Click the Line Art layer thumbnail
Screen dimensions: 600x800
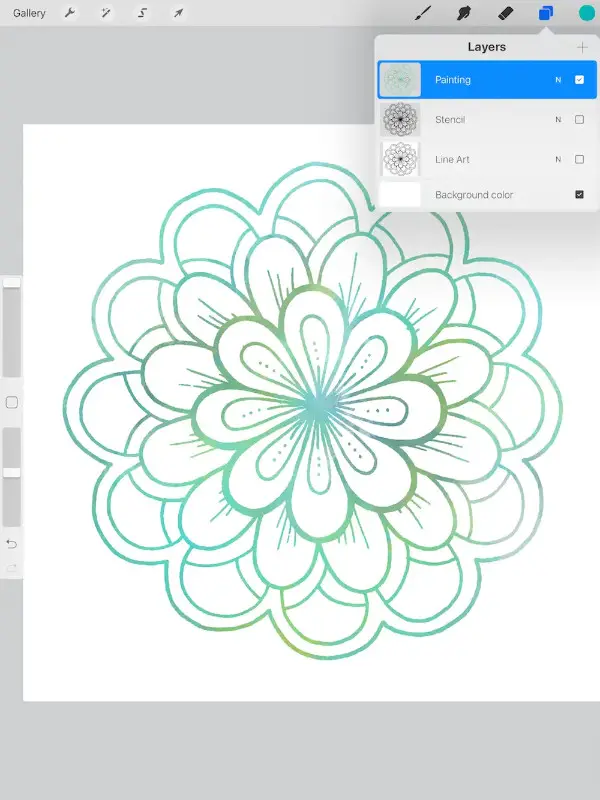click(x=400, y=159)
